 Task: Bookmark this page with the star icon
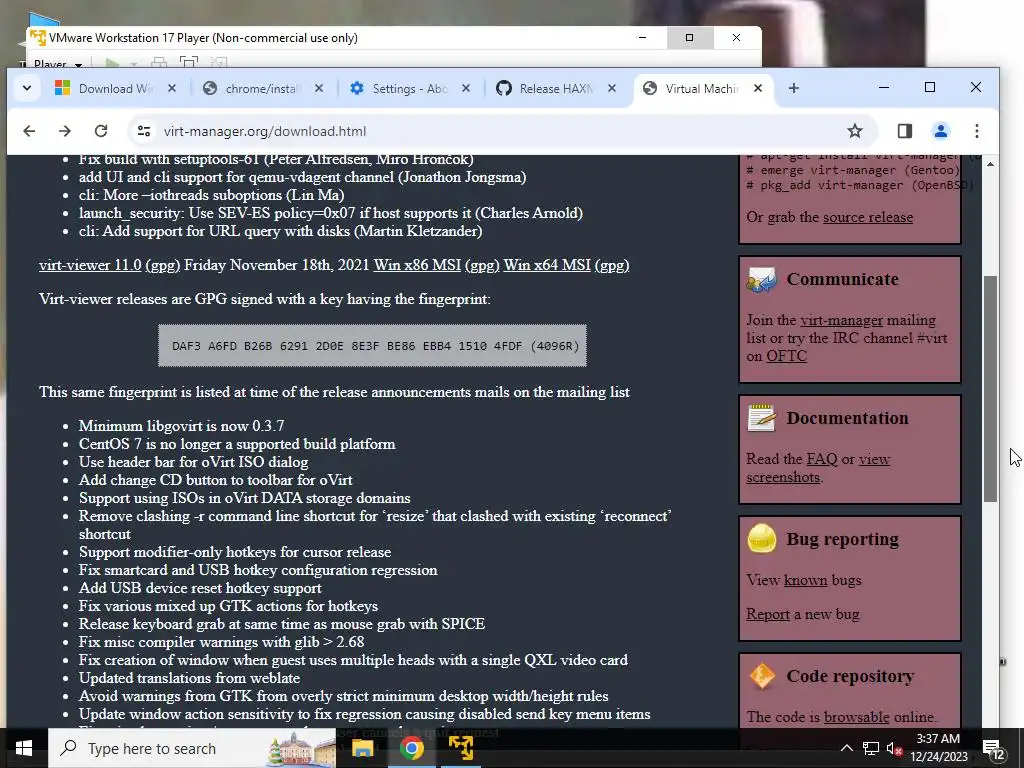click(x=854, y=131)
